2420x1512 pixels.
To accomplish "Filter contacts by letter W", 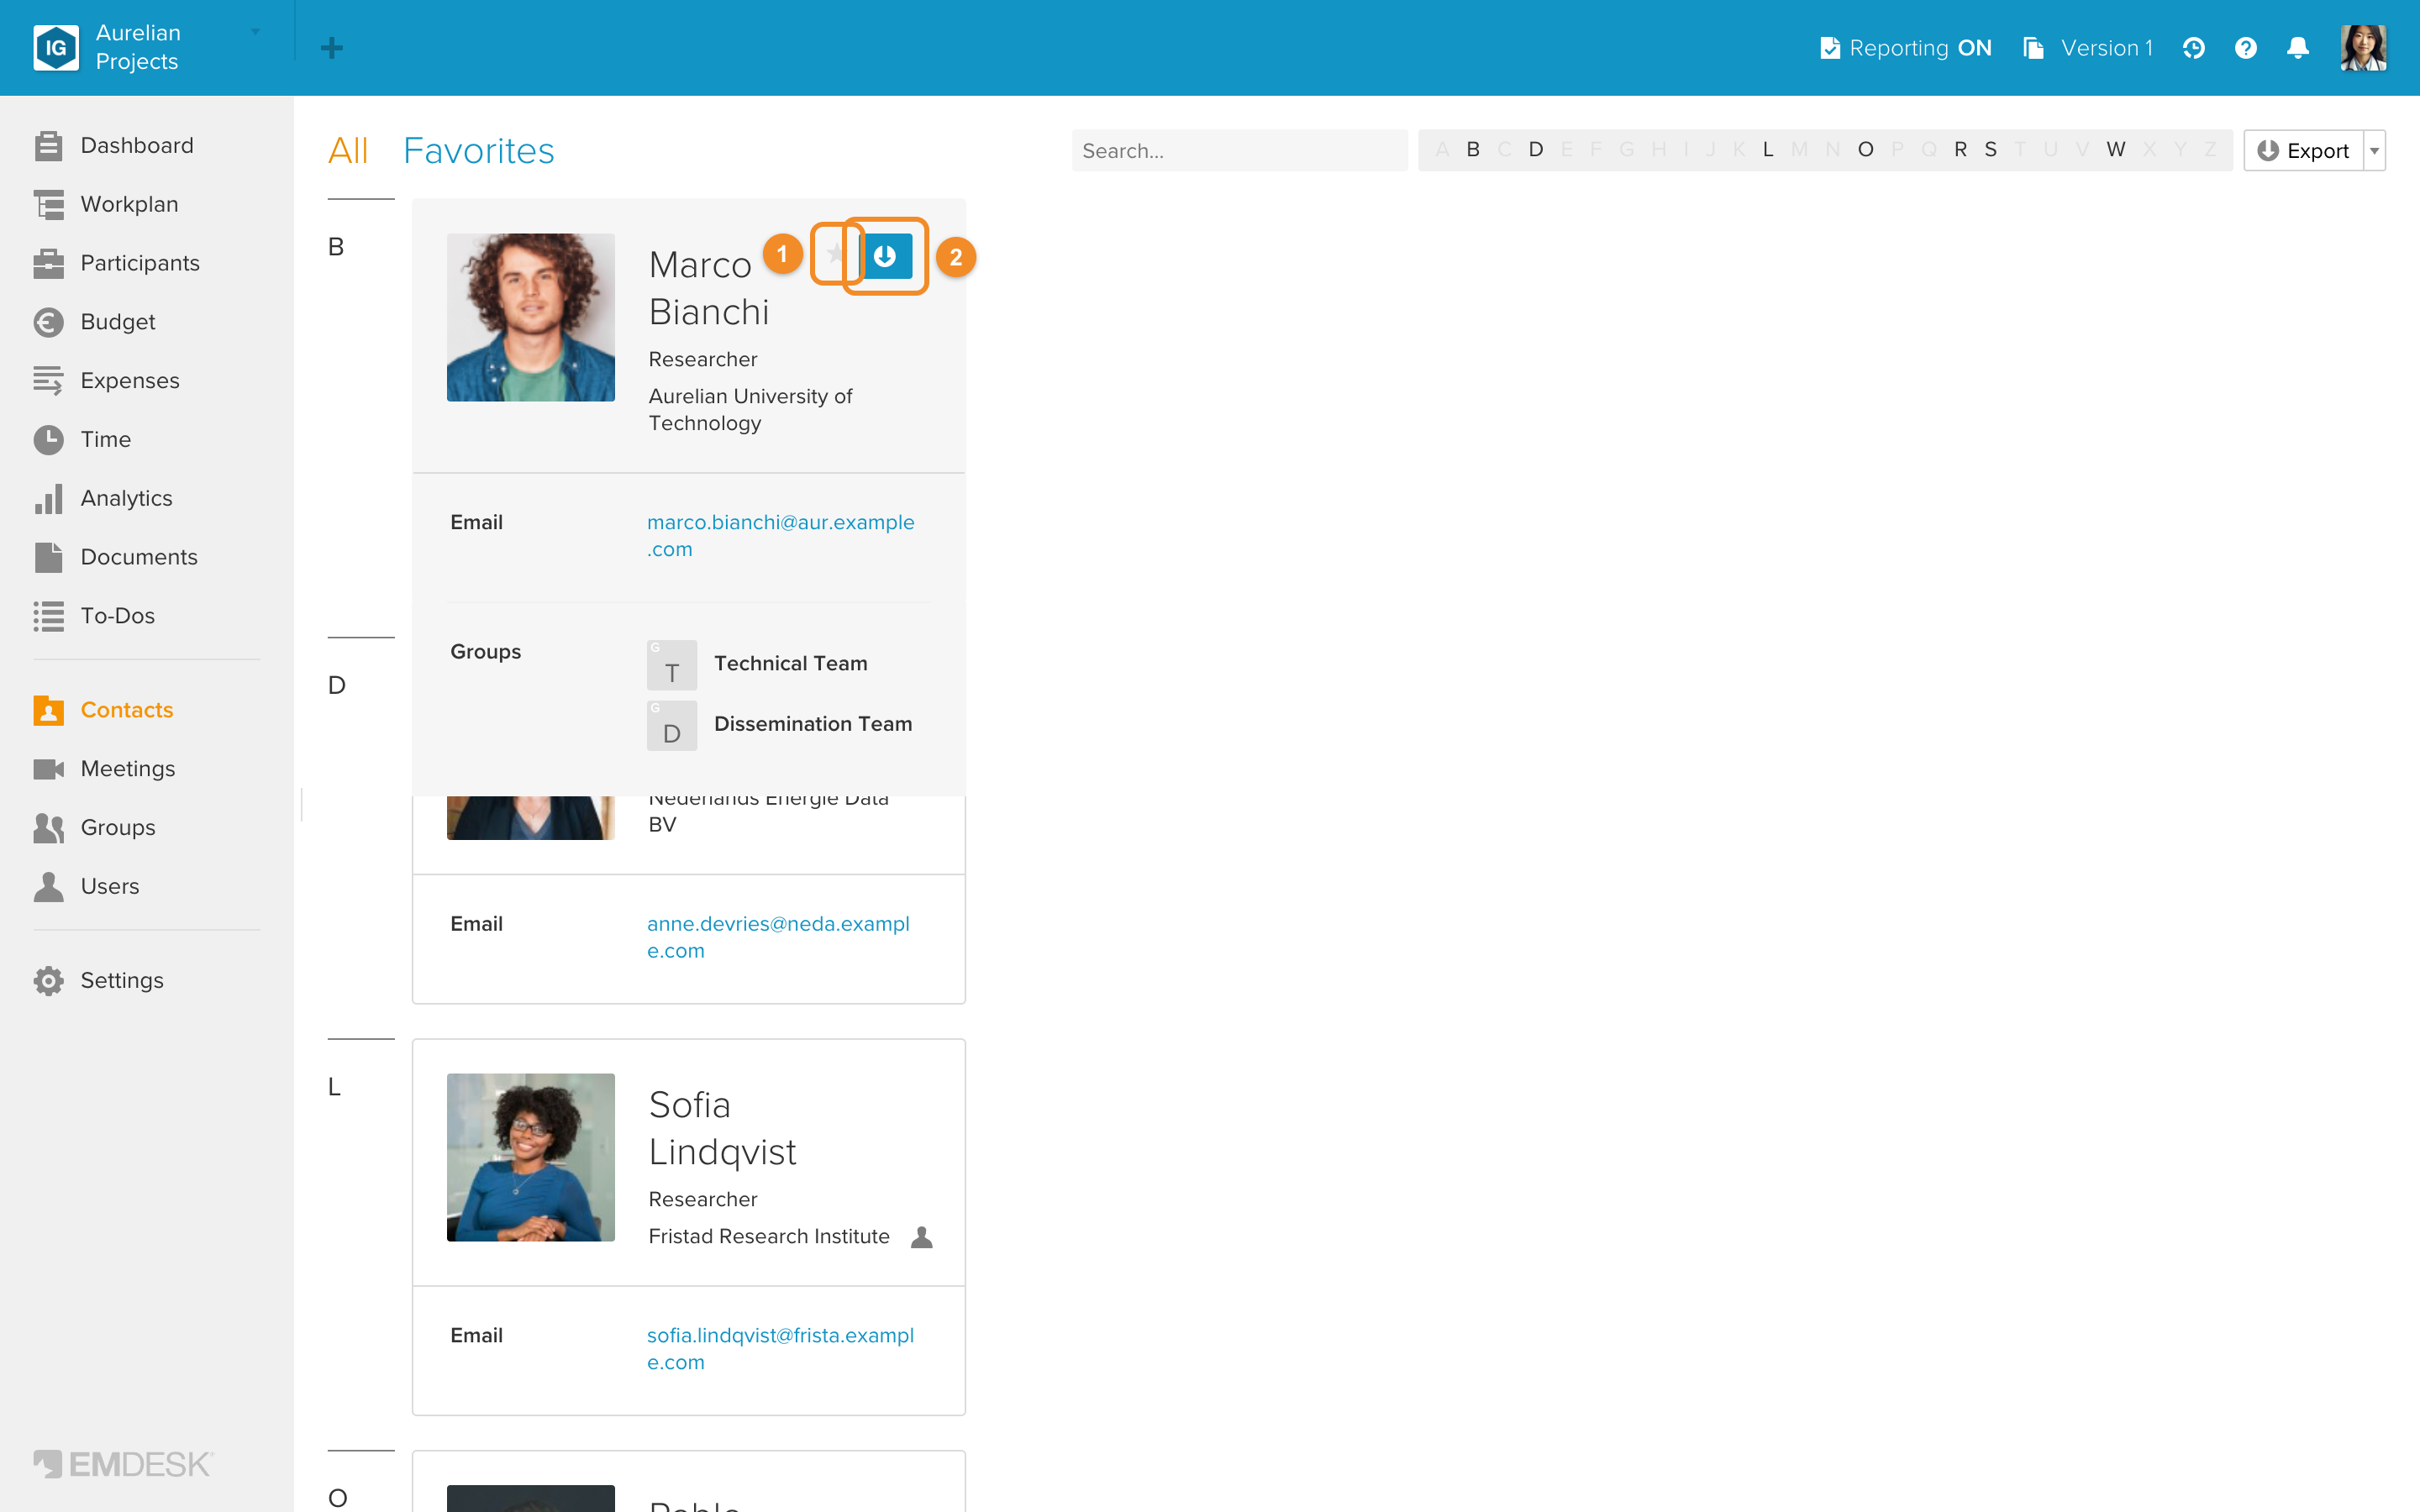I will [2115, 150].
